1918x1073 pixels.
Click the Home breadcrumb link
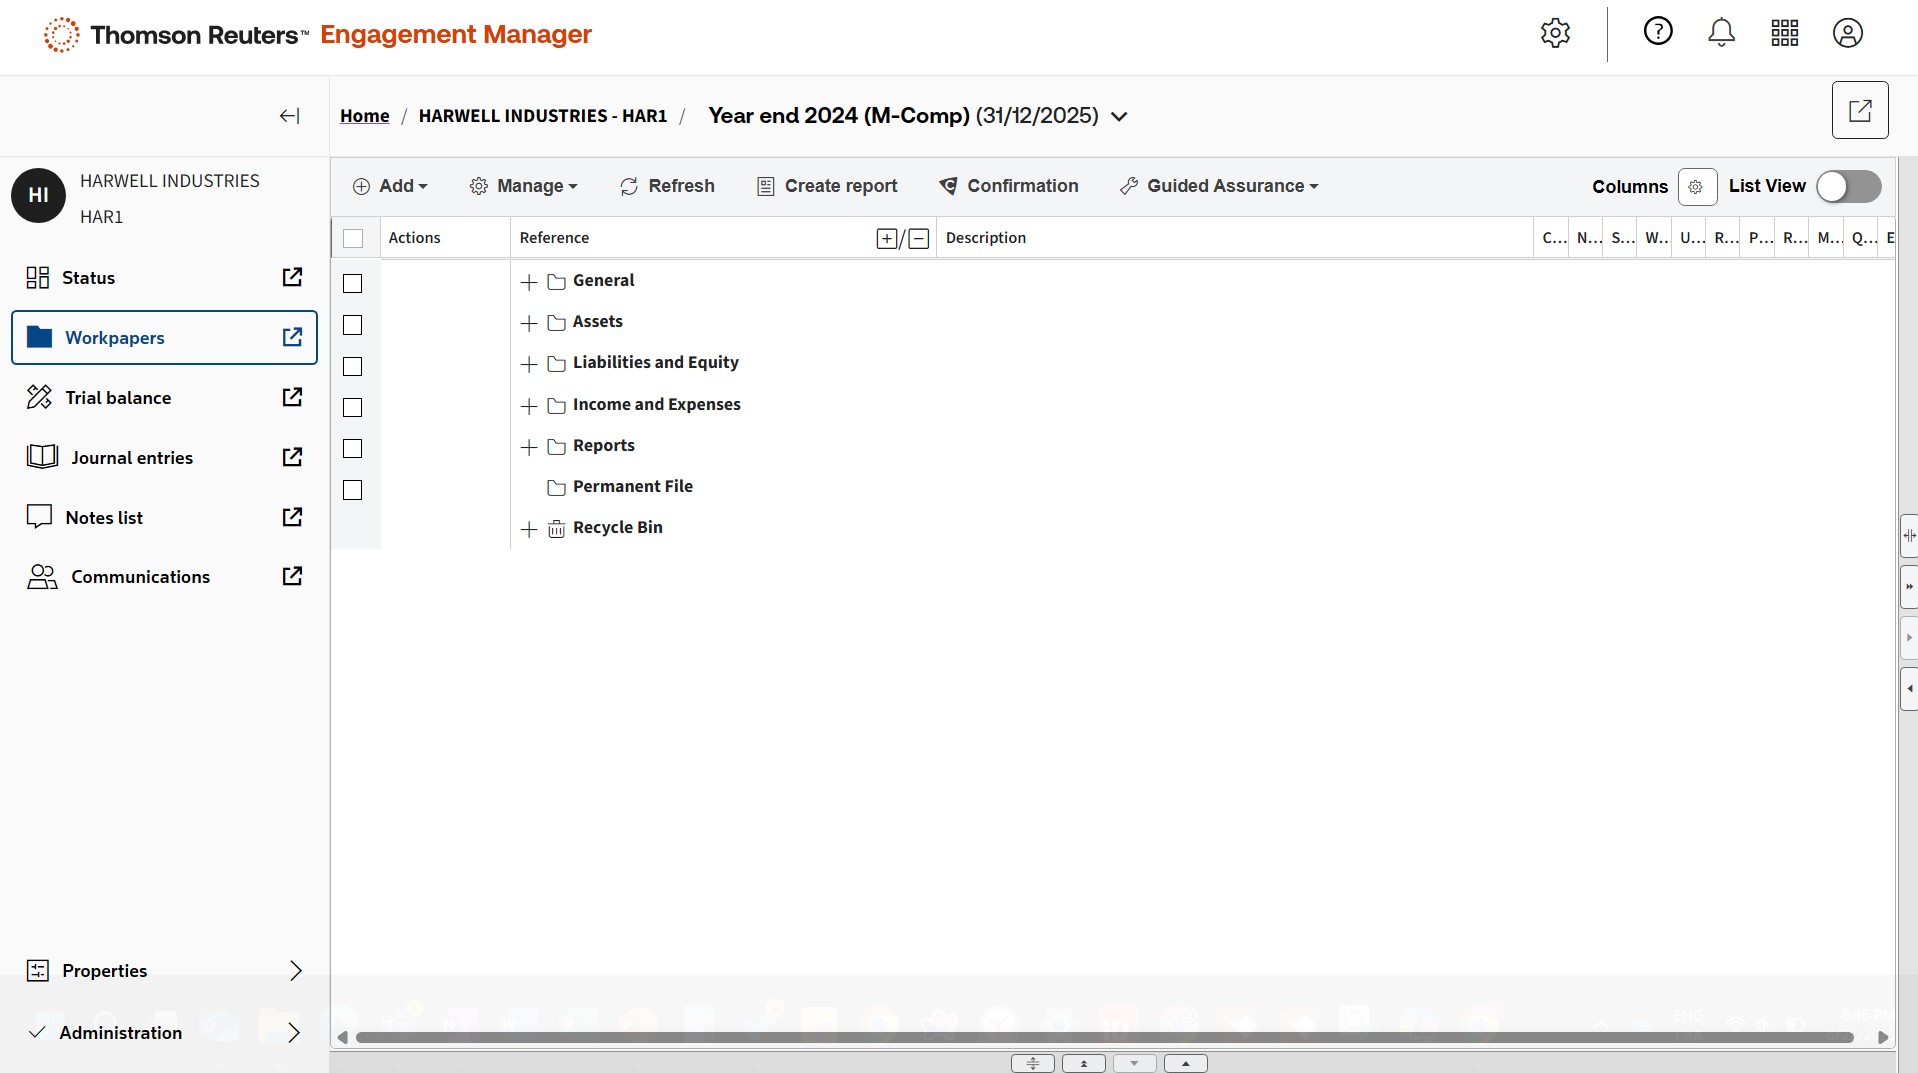pyautogui.click(x=364, y=116)
